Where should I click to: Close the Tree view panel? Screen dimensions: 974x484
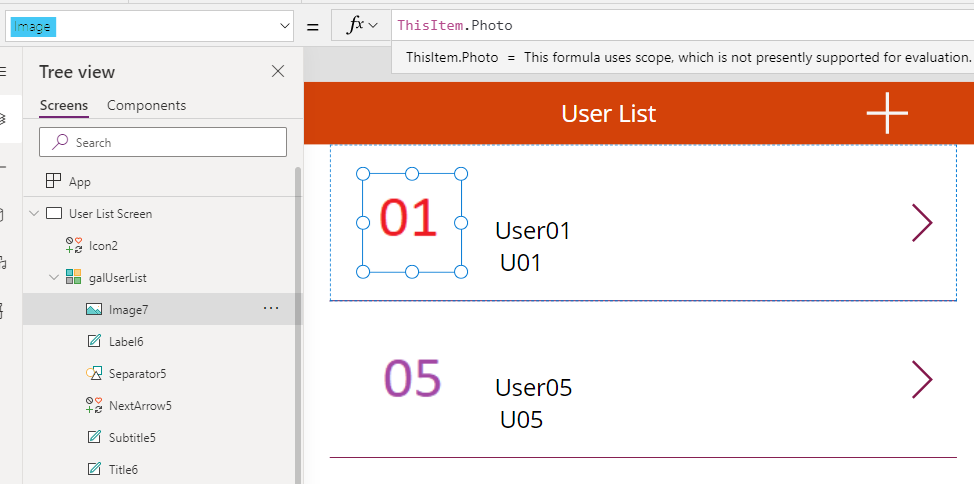pos(278,71)
